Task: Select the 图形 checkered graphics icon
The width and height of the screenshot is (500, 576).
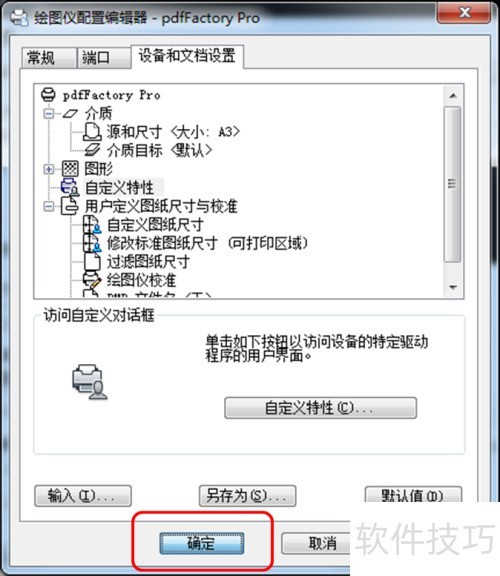Action: [x=70, y=169]
